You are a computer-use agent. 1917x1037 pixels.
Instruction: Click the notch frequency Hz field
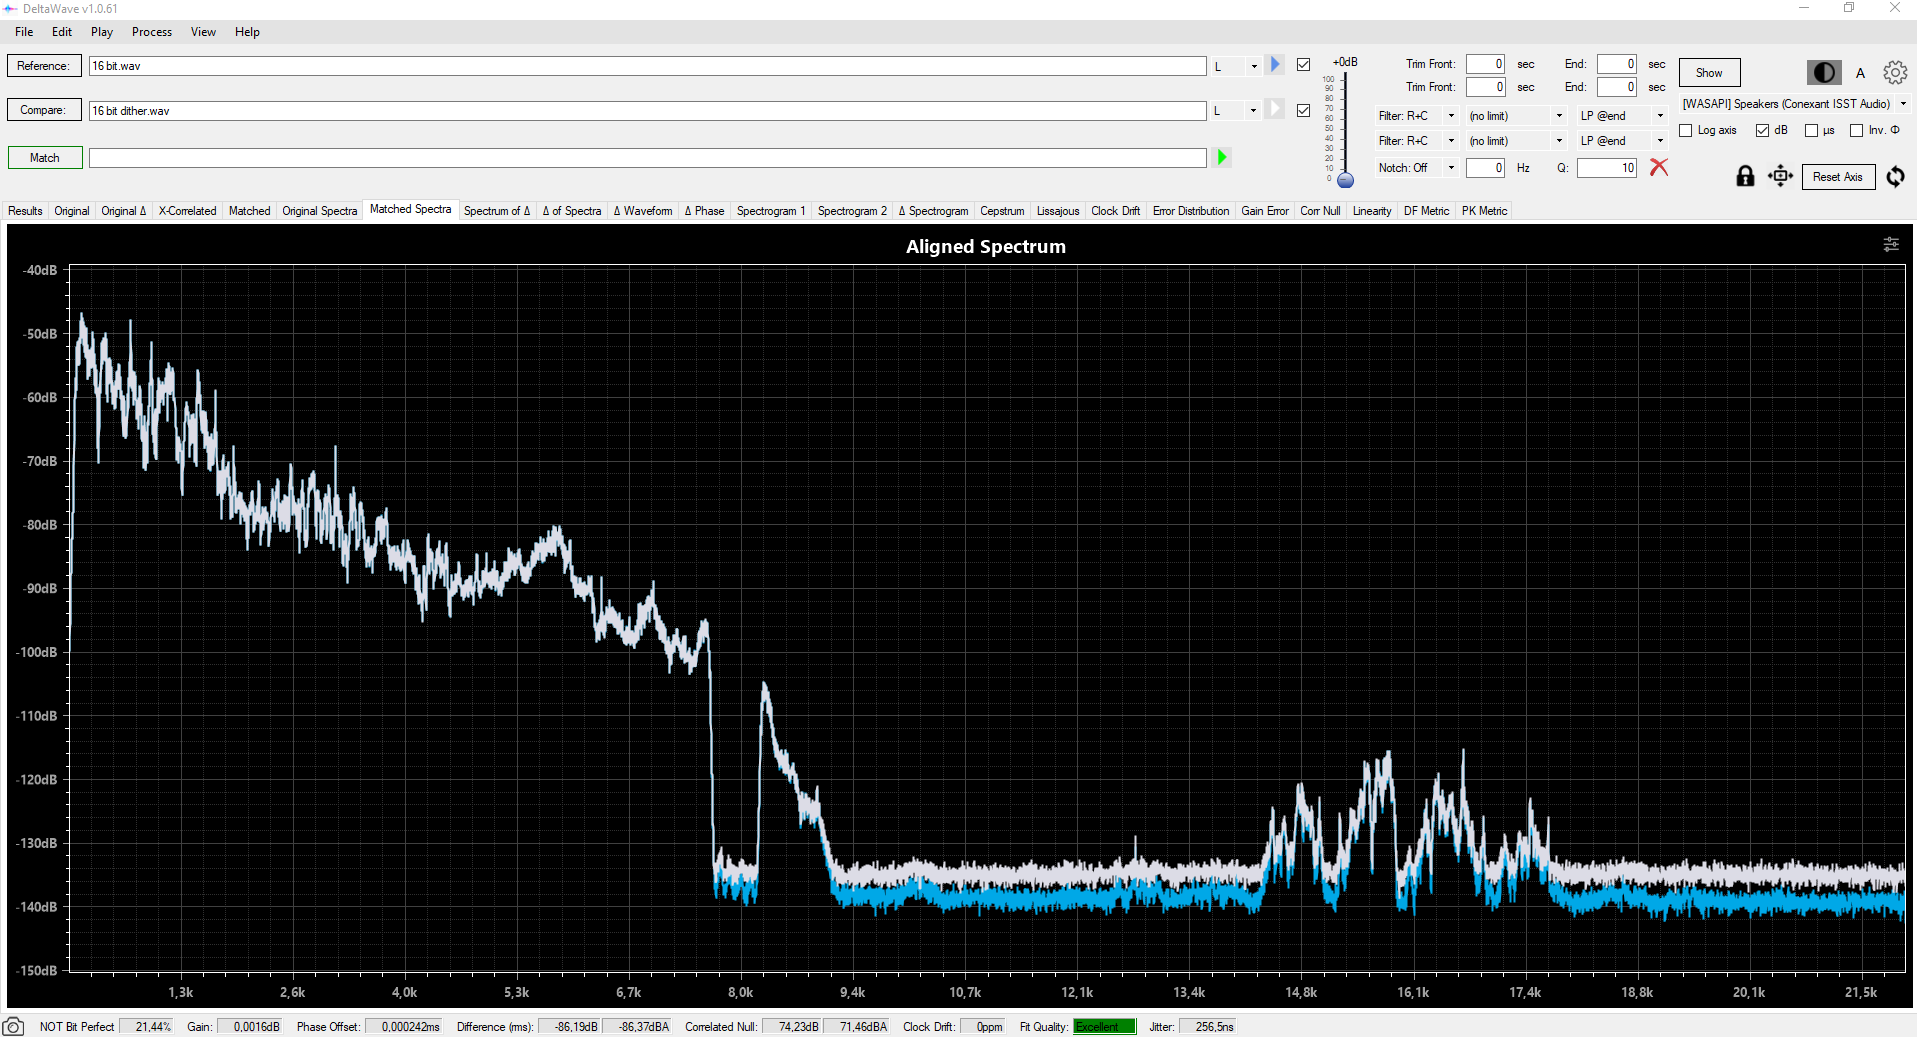click(x=1485, y=168)
